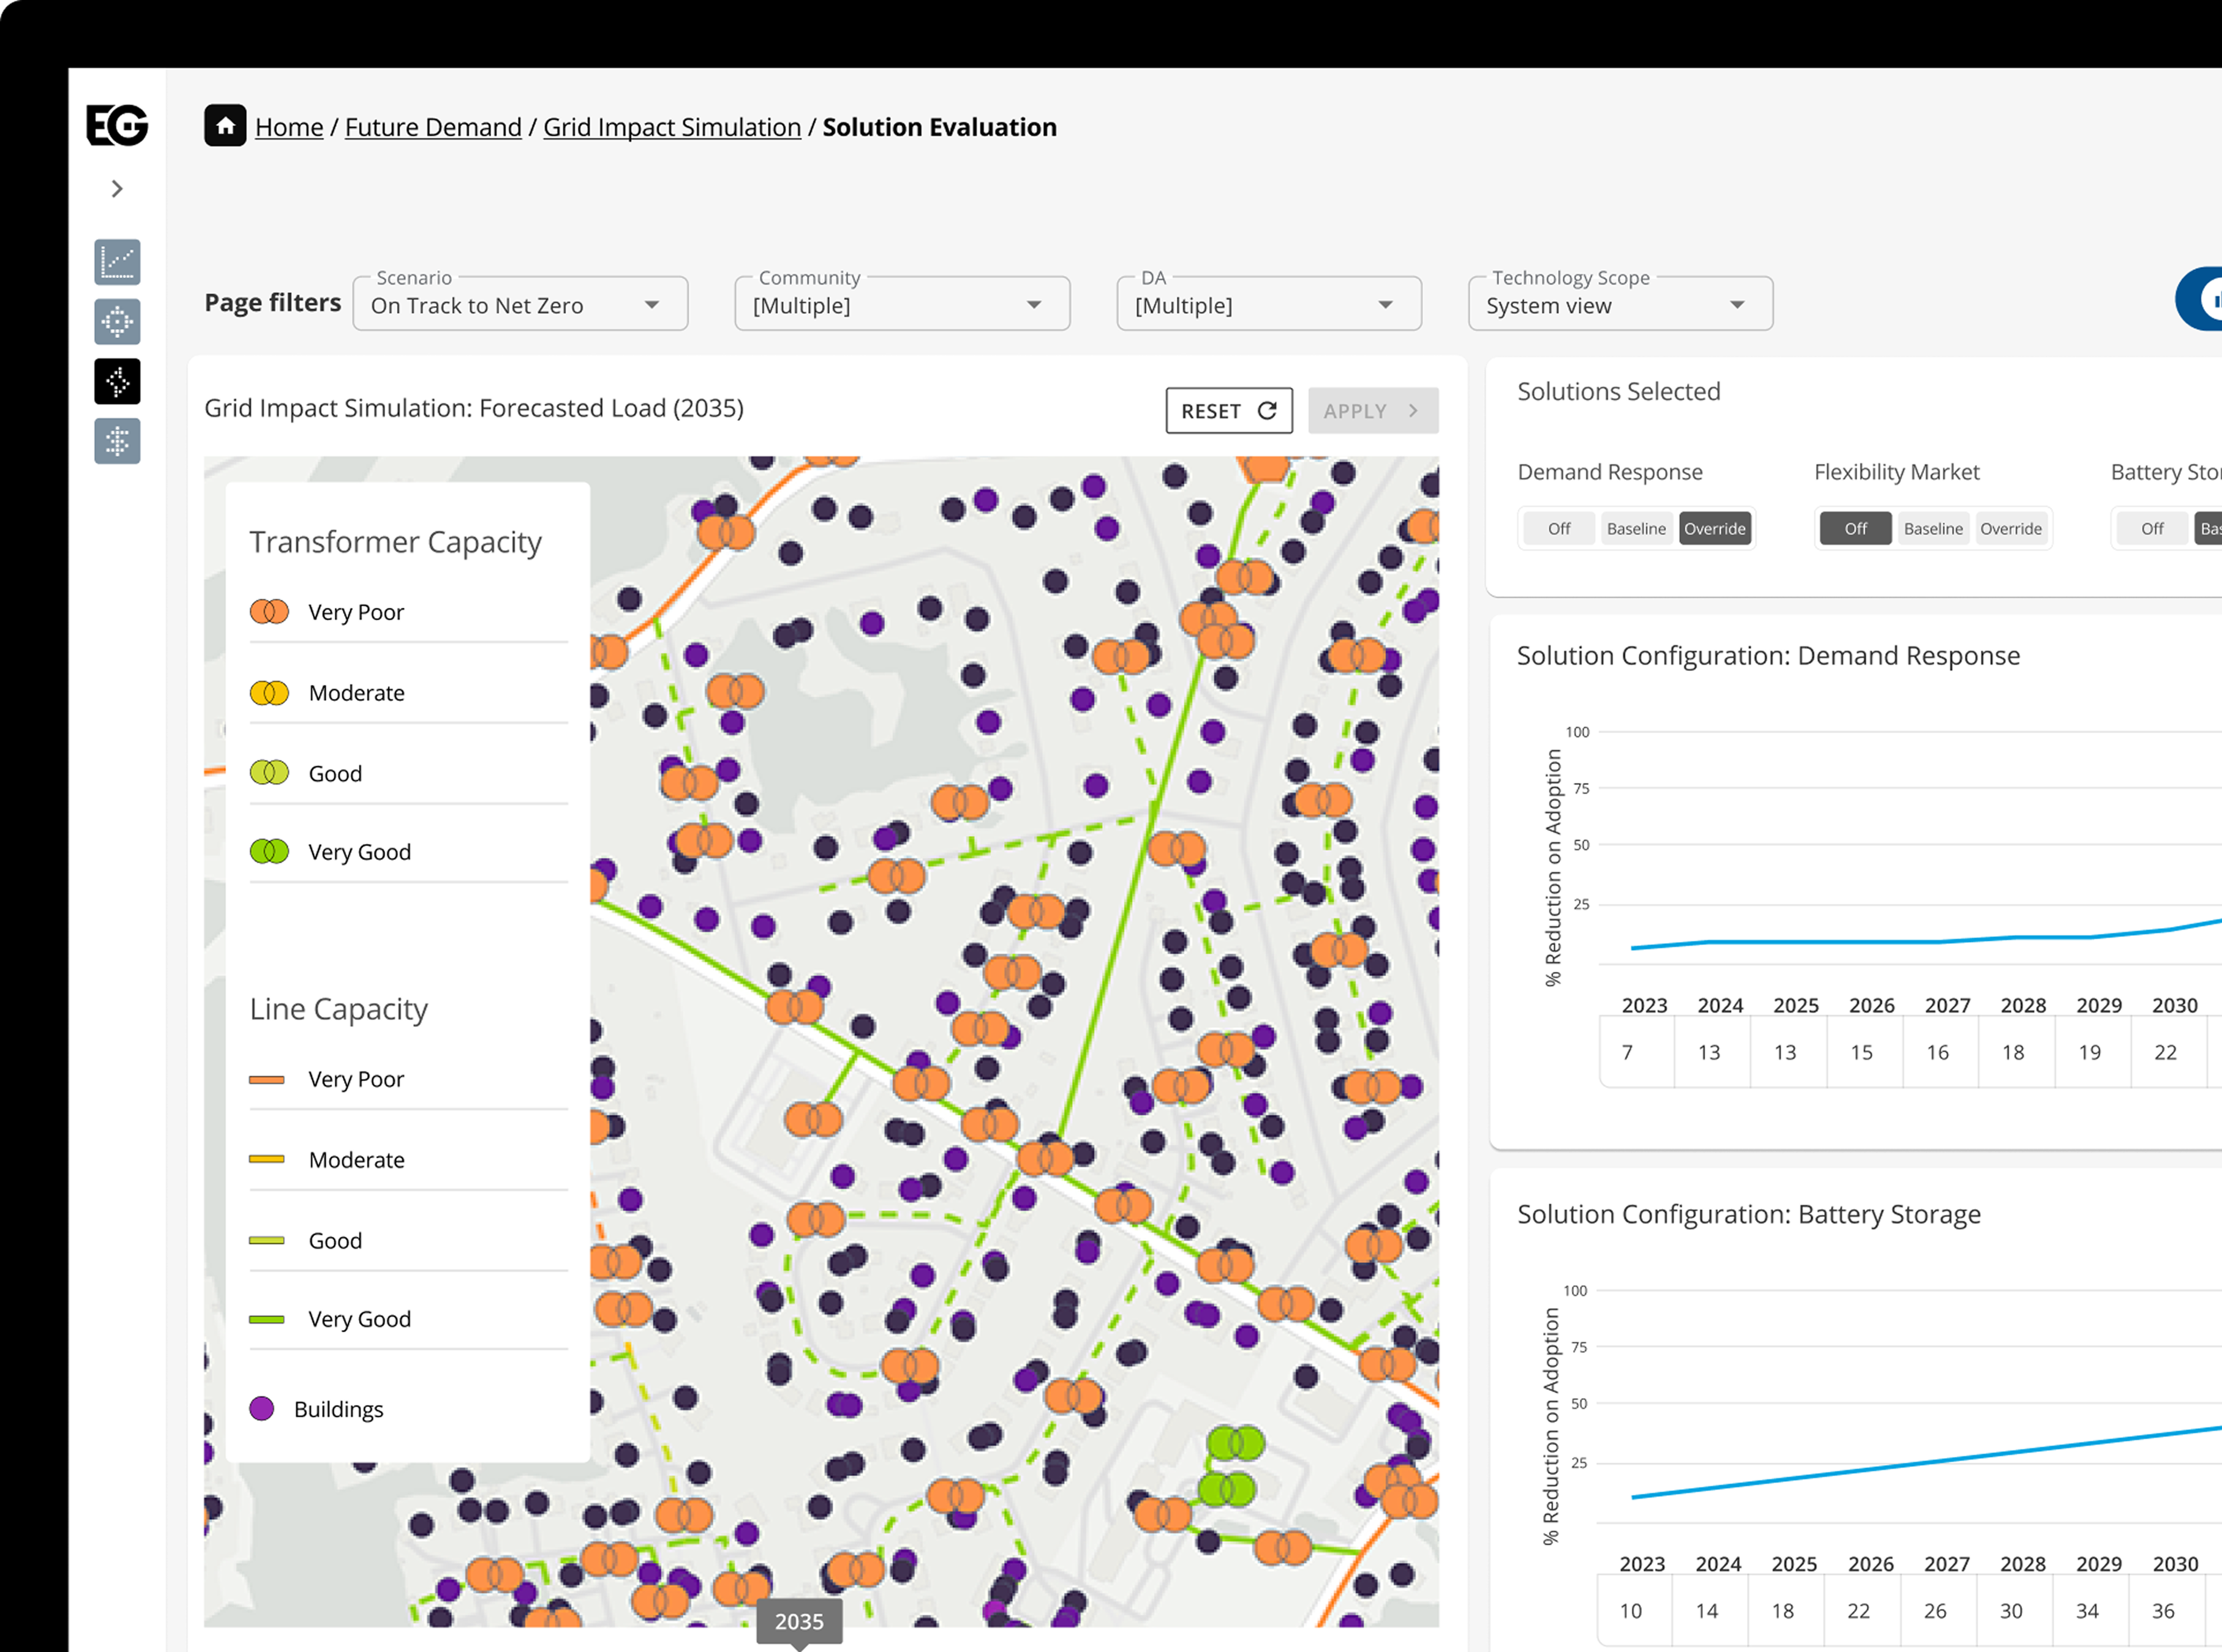Click 'Page filters' label
The image size is (2222, 1652).
tap(273, 302)
